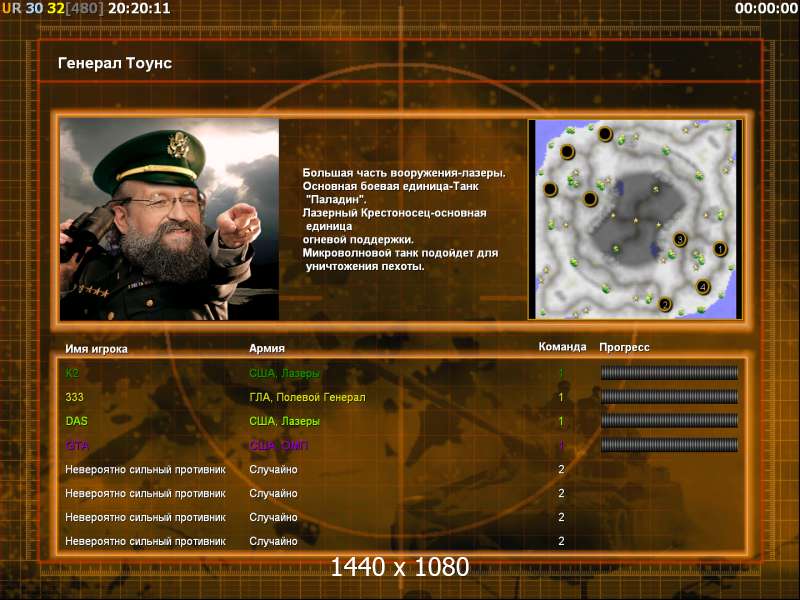Image resolution: width=800 pixels, height=600 pixels.
Task: Click the "Имя игрока" column header
Action: [96, 349]
